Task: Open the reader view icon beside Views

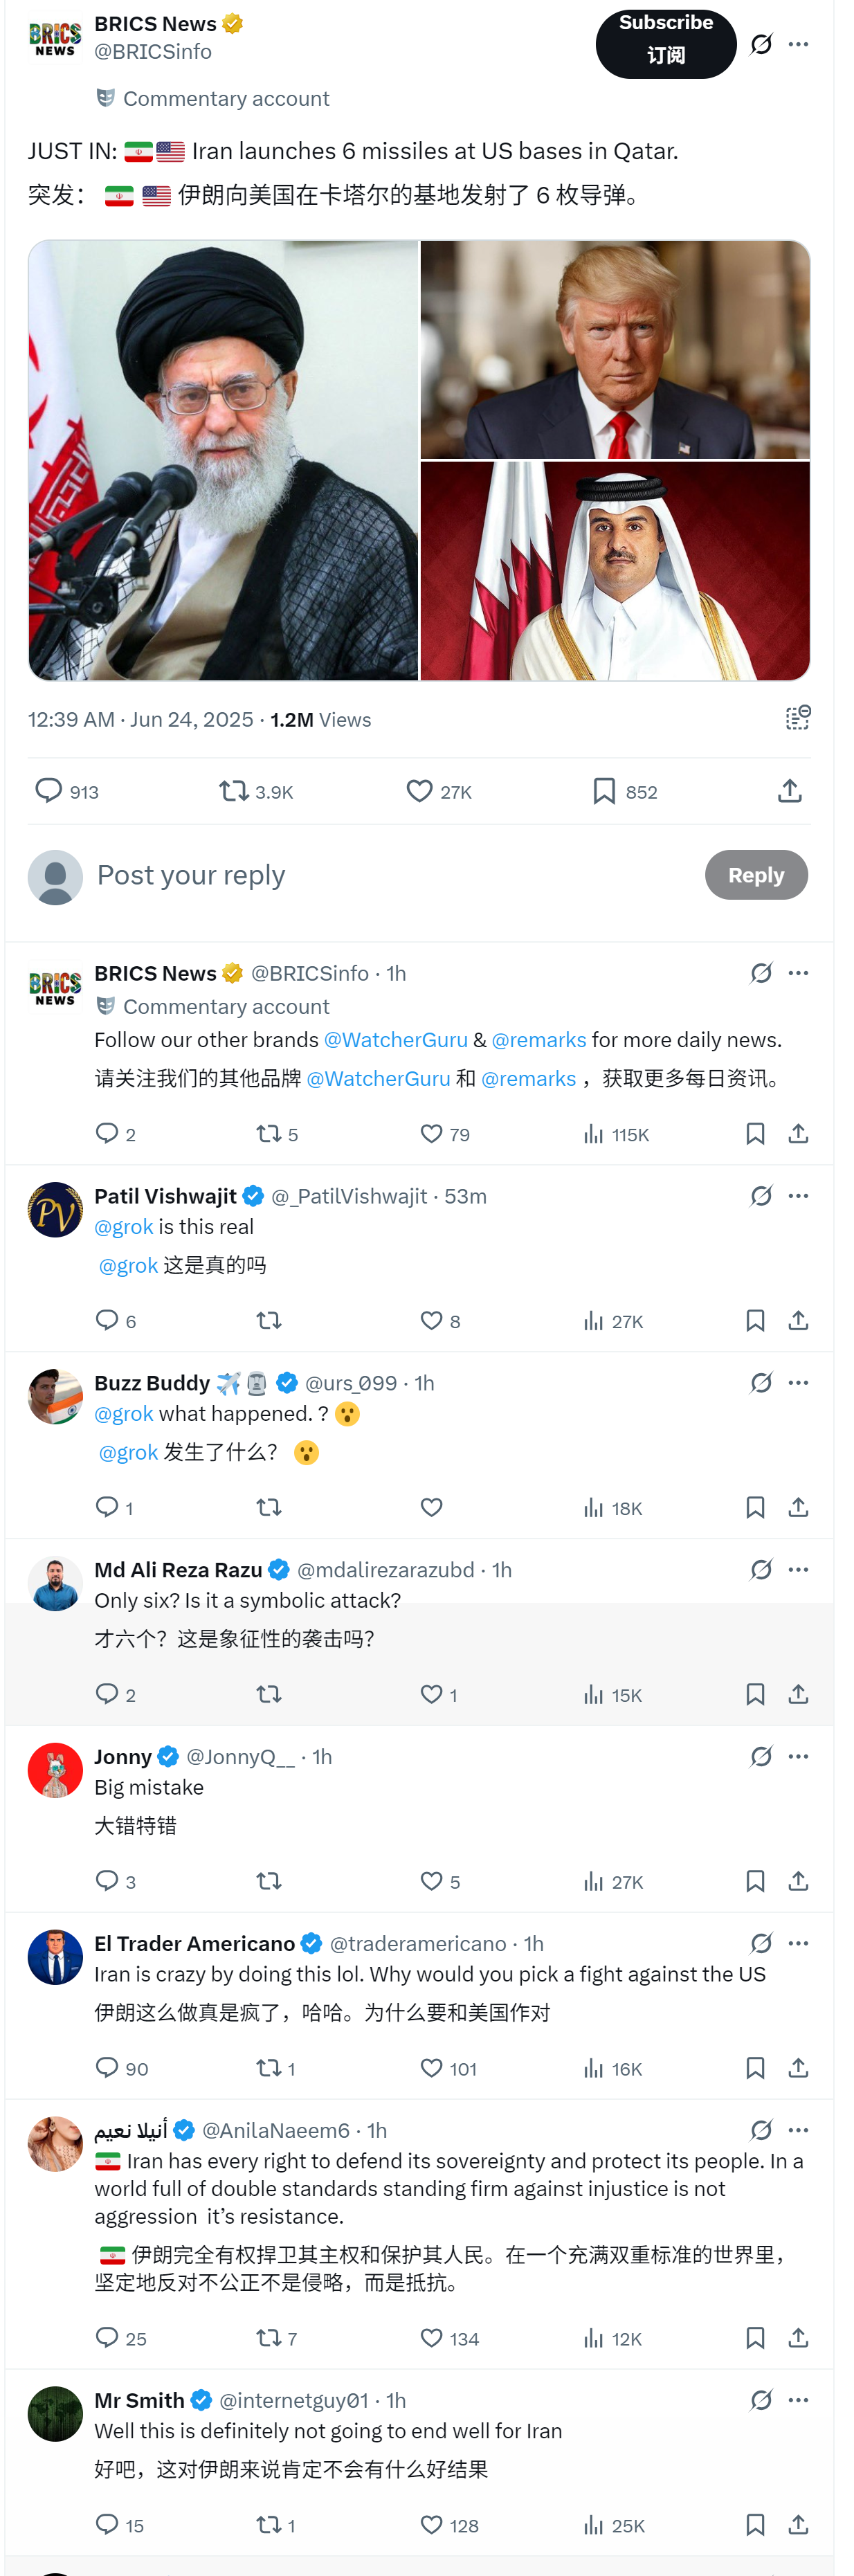Action: (797, 718)
